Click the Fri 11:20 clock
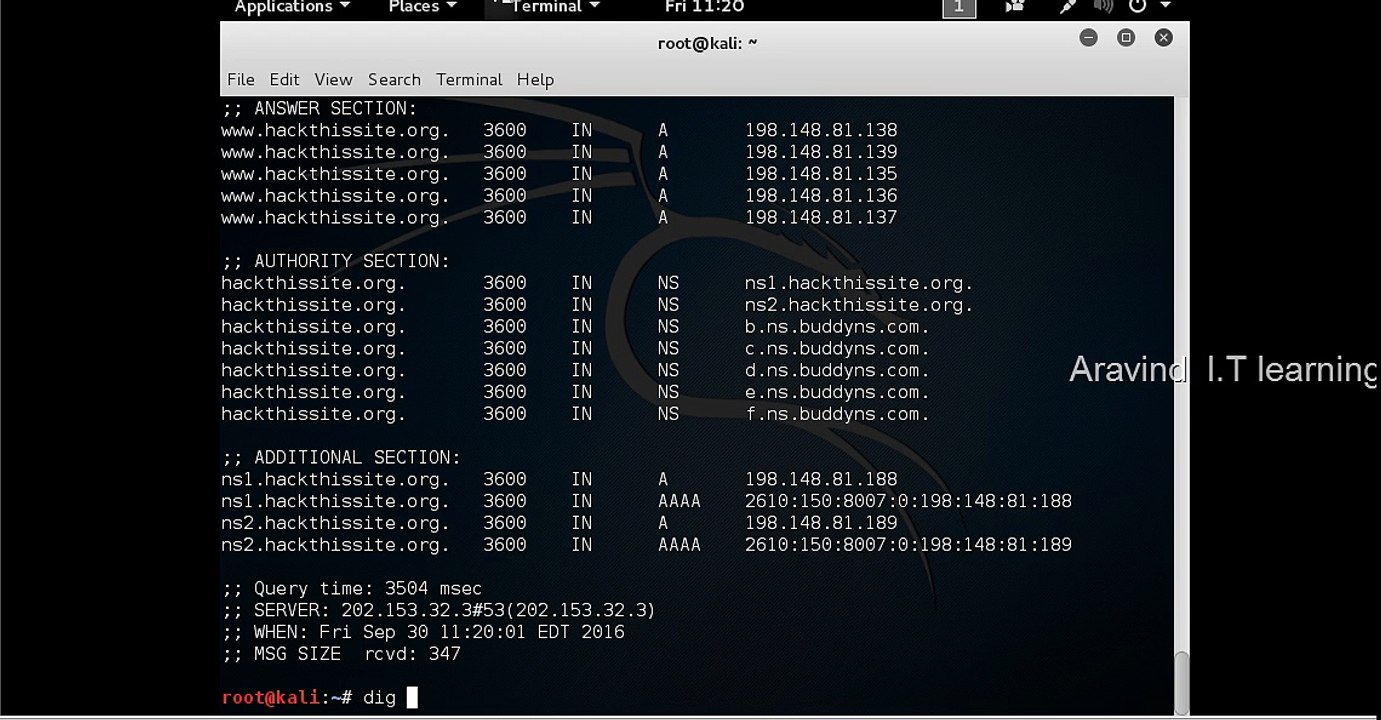The image size is (1381, 720). (x=704, y=7)
